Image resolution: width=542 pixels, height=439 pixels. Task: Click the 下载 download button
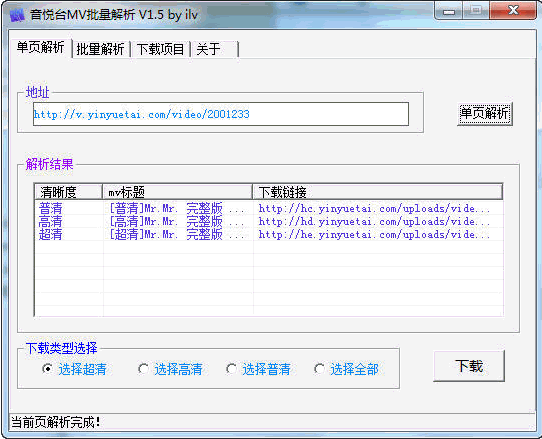point(469,366)
